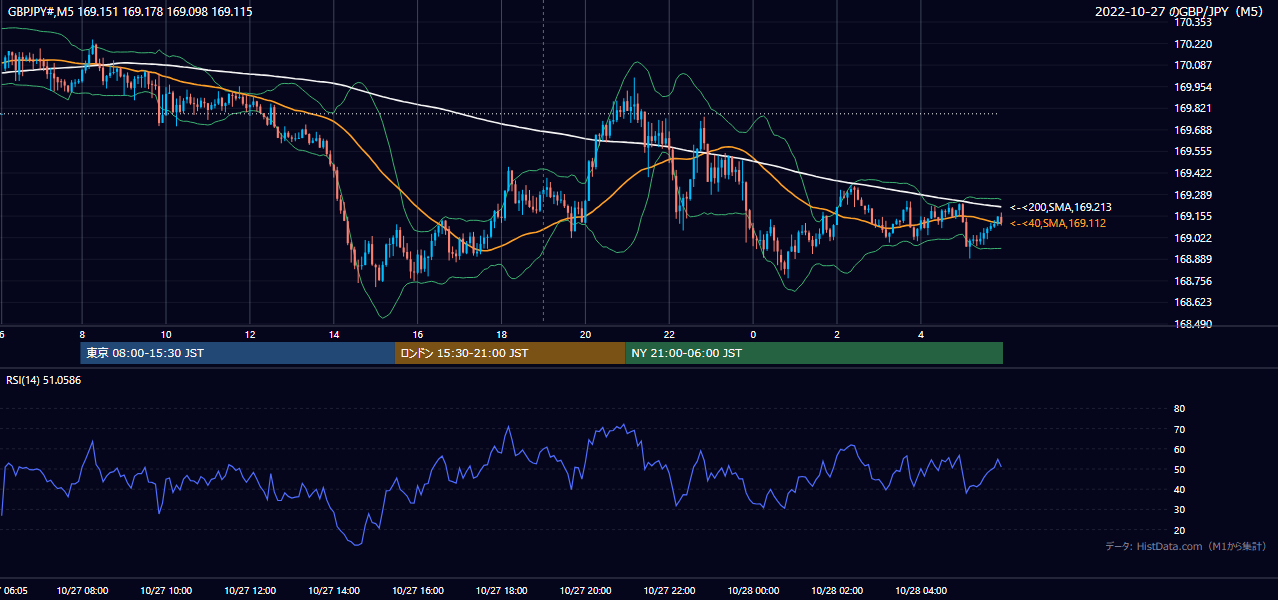Select the 東京 08:00-15:30 JST session bar
The height and width of the screenshot is (600, 1278).
pyautogui.click(x=238, y=353)
